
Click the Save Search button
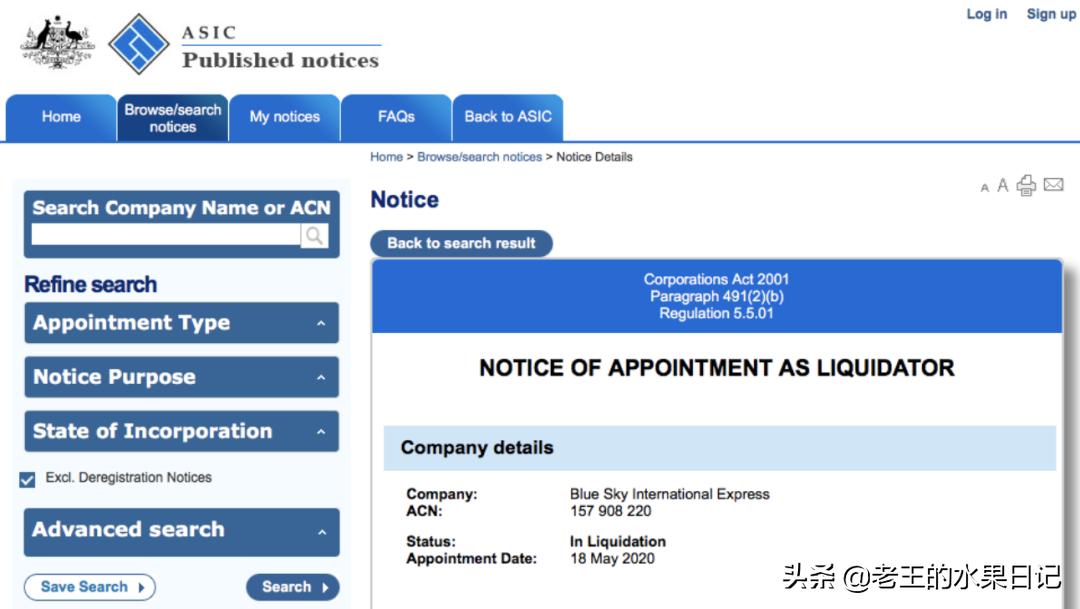pyautogui.click(x=90, y=587)
